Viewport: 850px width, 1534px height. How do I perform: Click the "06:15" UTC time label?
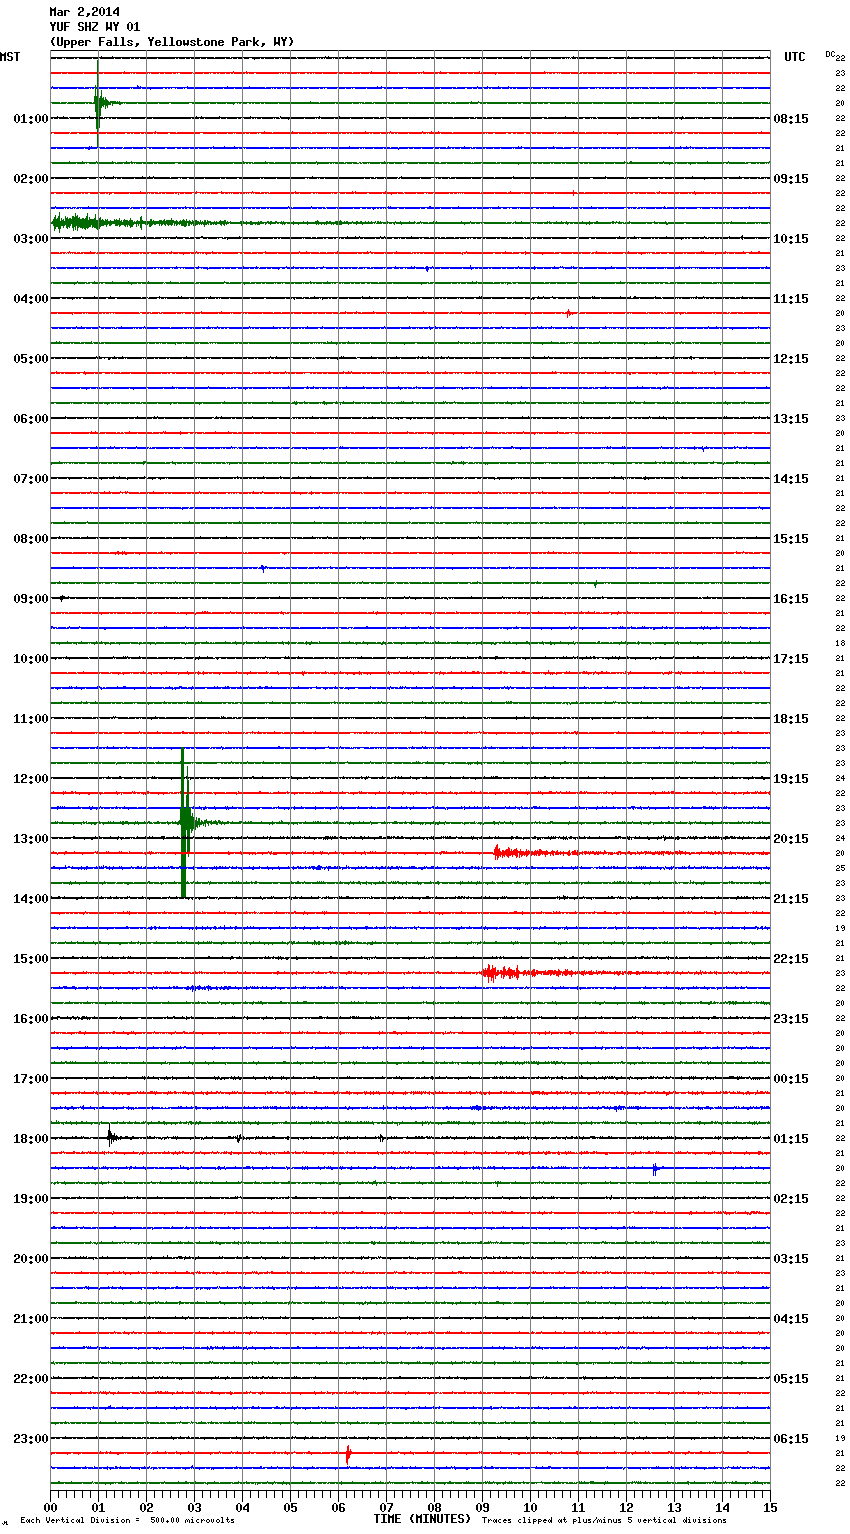pos(791,1439)
